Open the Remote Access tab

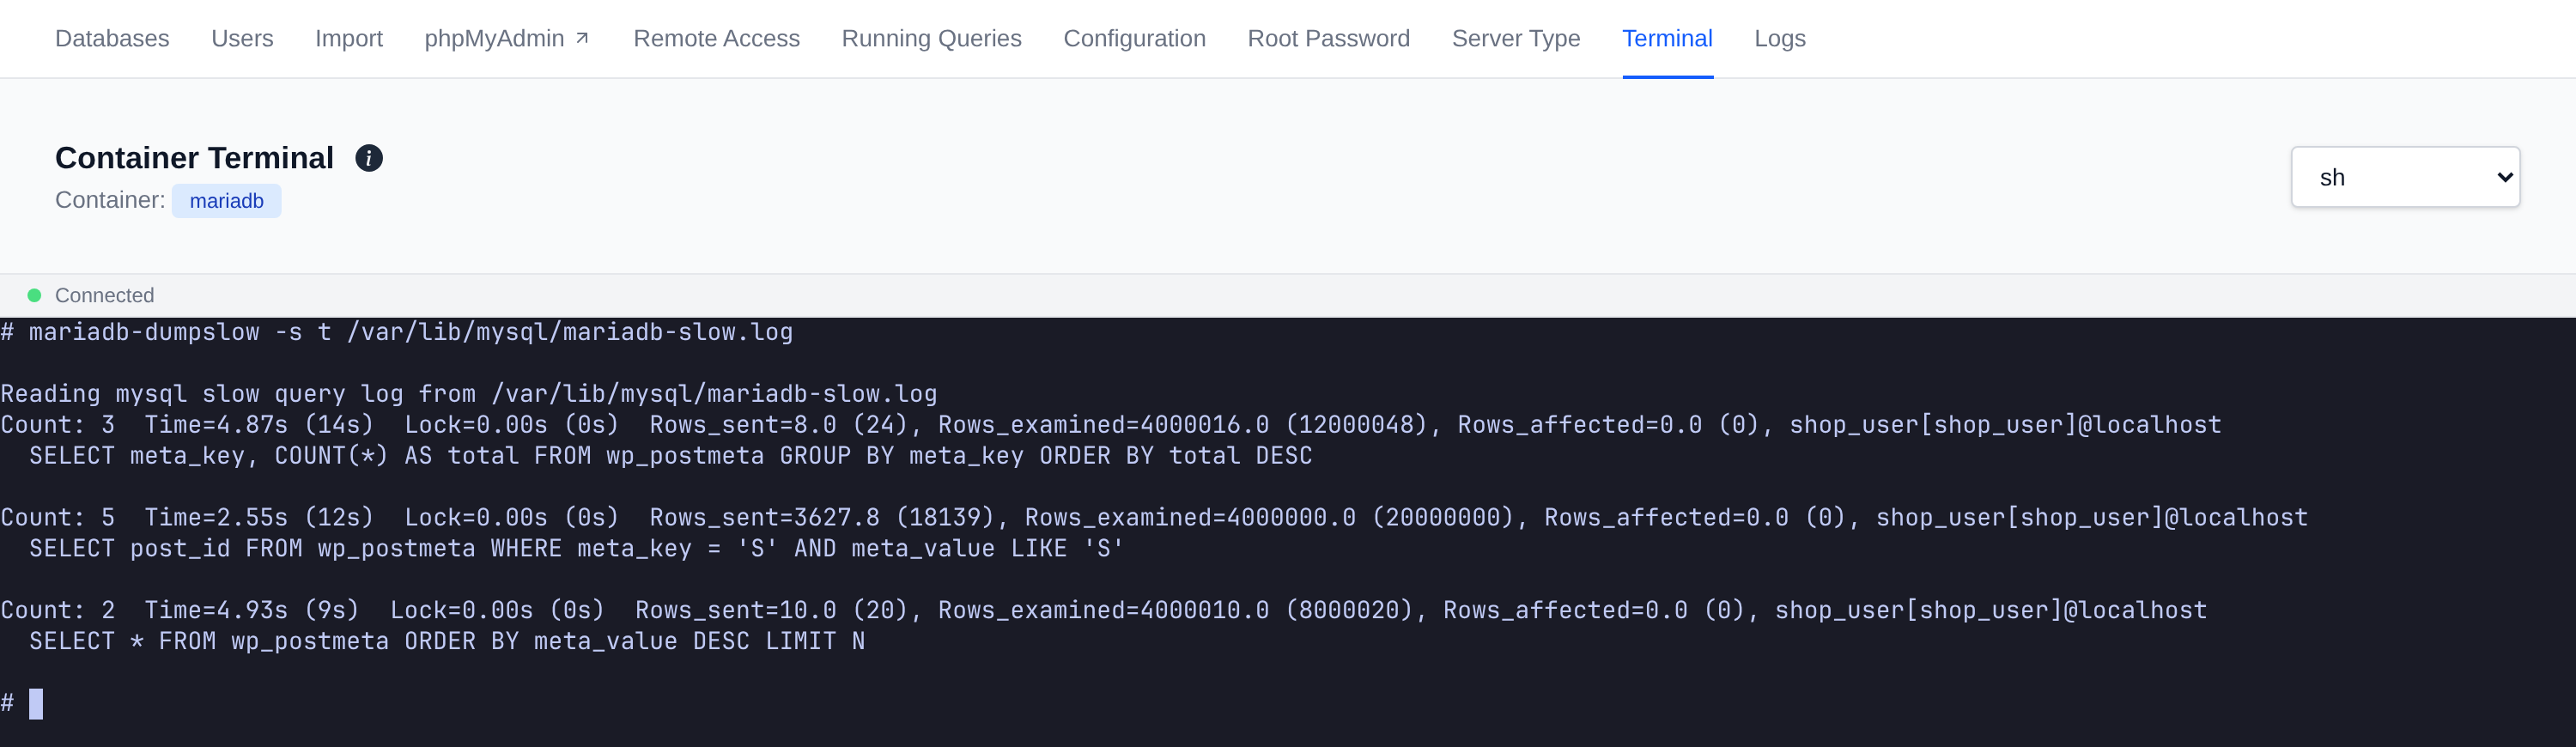[716, 38]
